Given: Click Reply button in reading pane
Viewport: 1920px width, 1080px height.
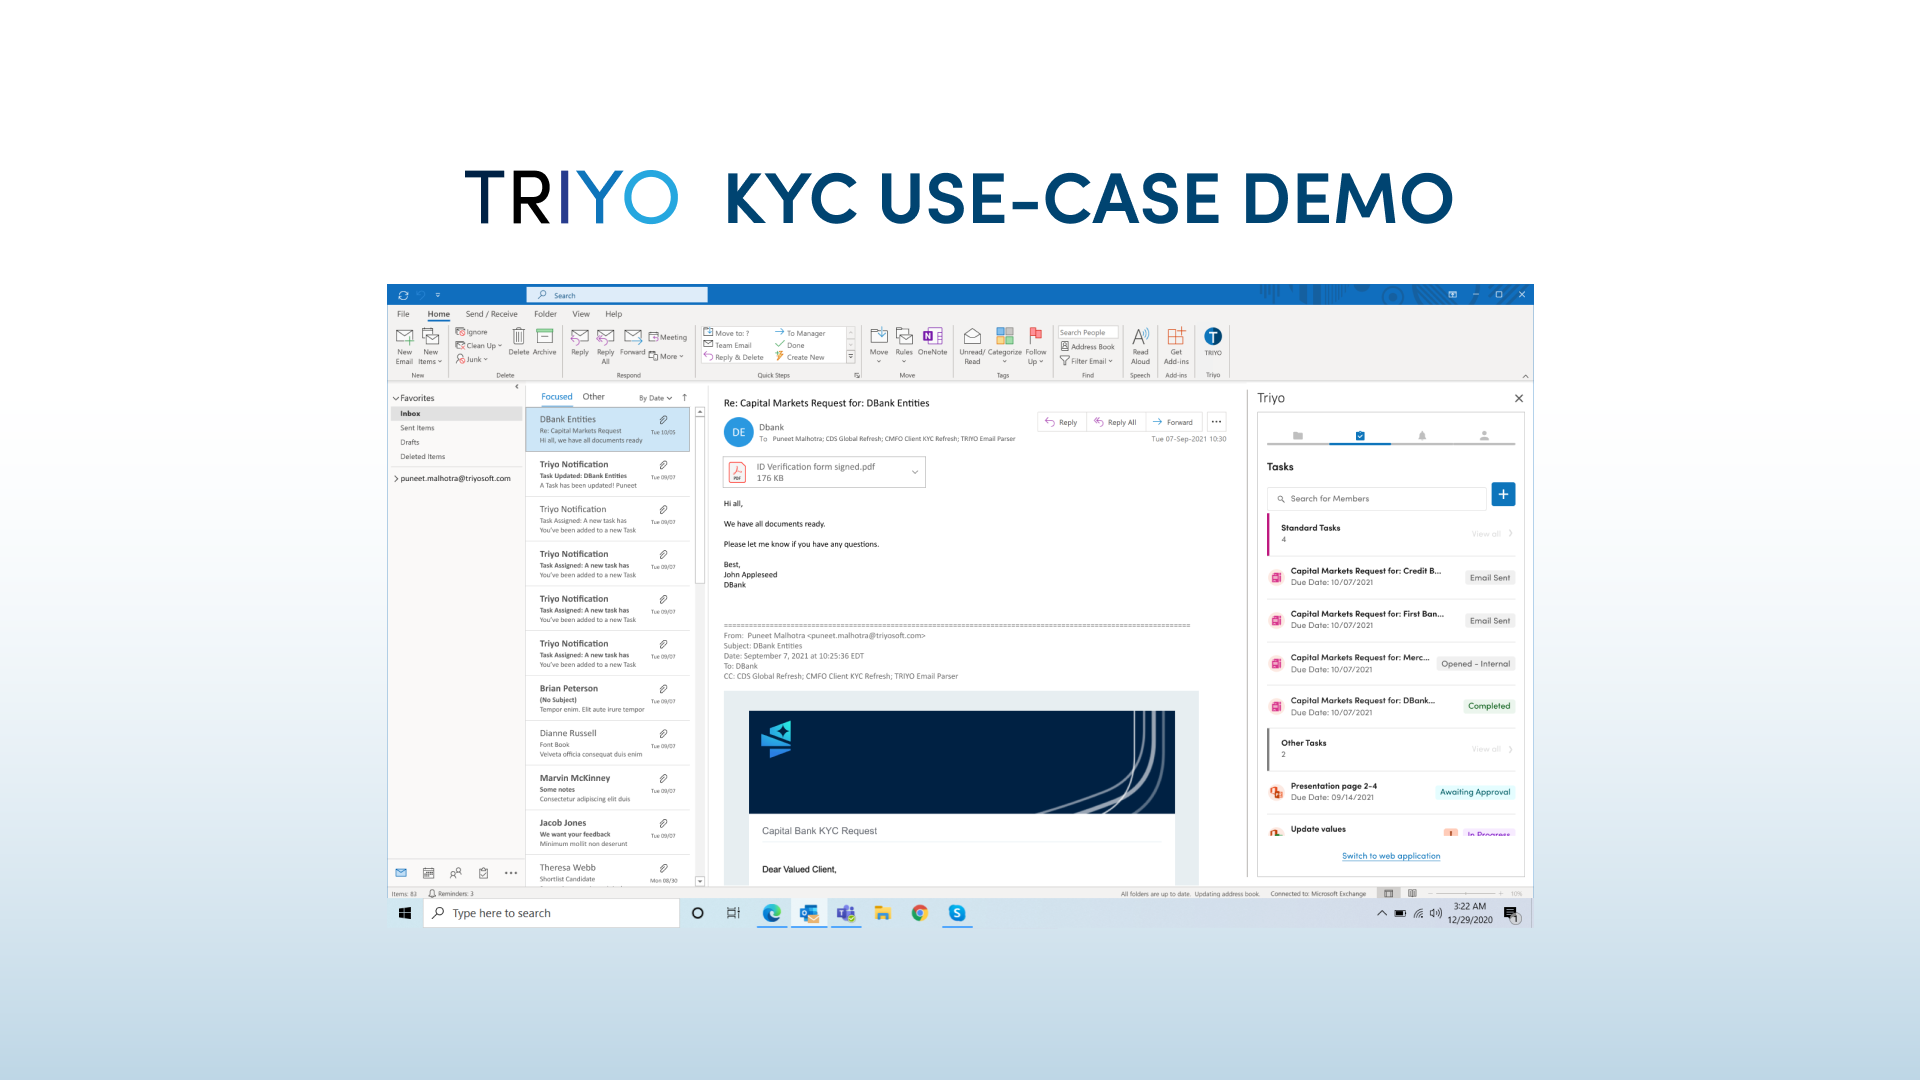Looking at the screenshot, I should click(1061, 422).
